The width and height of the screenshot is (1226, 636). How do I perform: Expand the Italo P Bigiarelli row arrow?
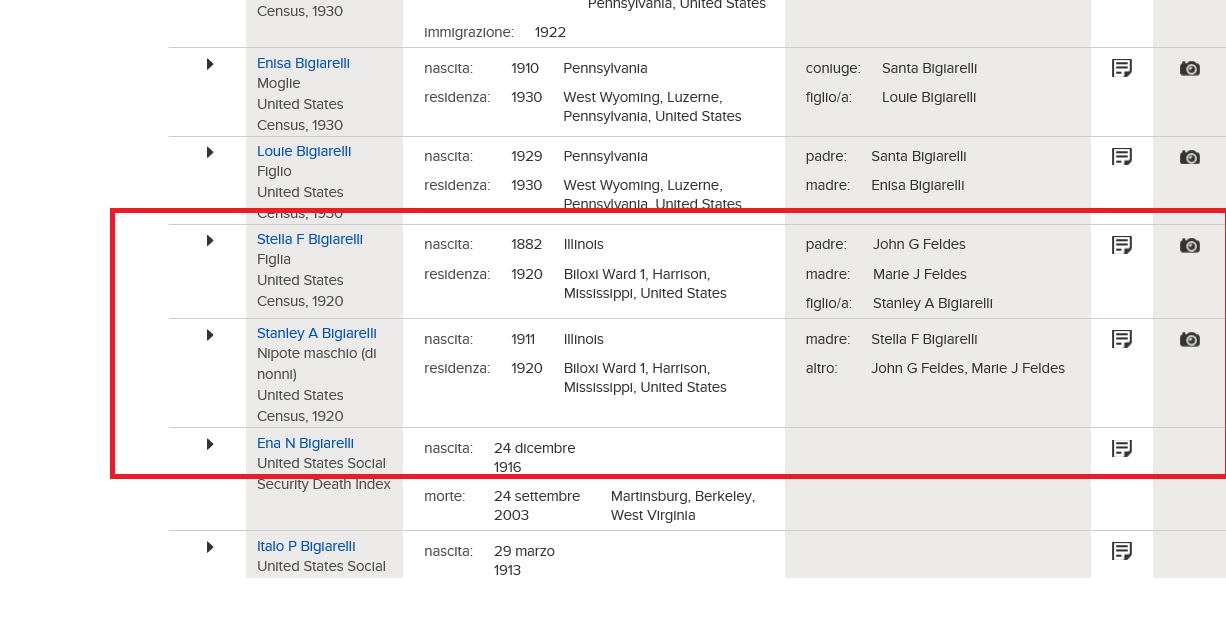click(x=210, y=547)
